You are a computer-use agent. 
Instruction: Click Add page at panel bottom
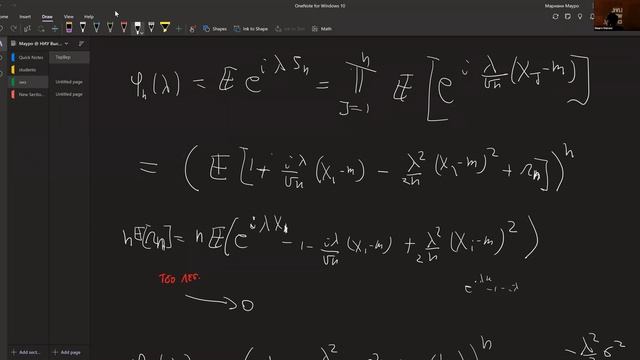pyautogui.click(x=67, y=352)
